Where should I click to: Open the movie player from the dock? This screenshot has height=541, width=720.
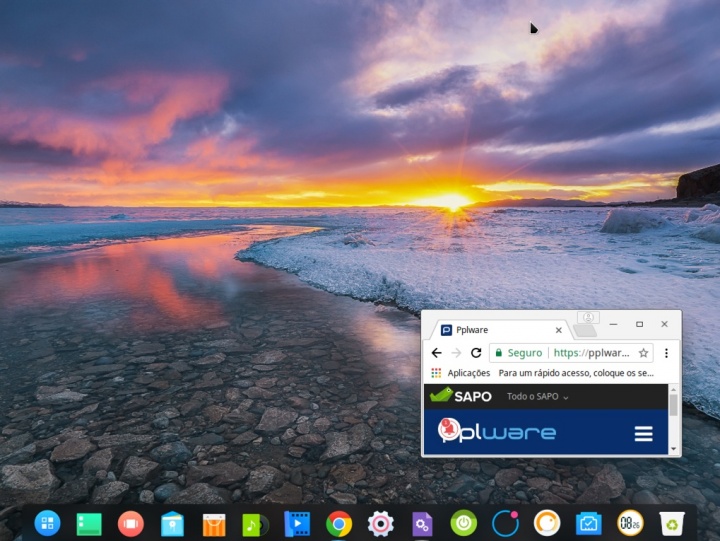coord(297,523)
